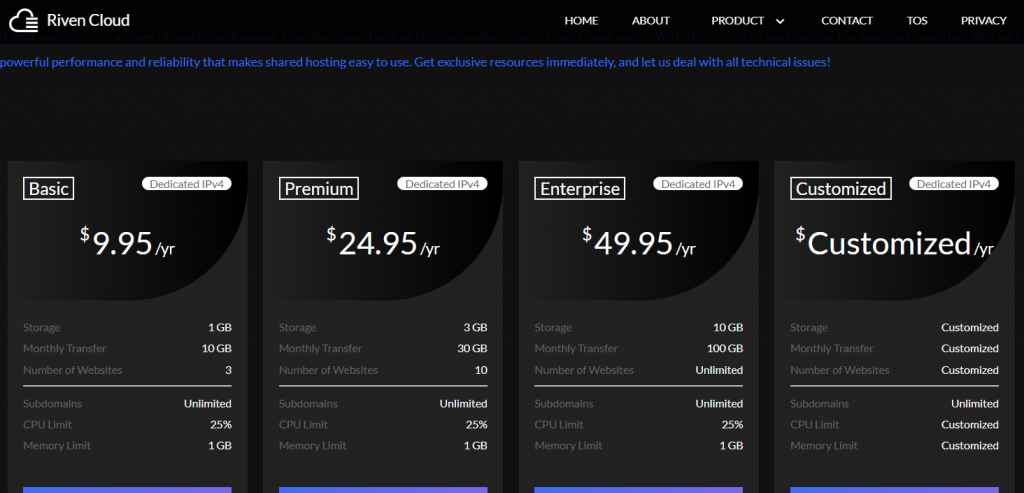Click the blue paragraph mentioning exclusive resources
The height and width of the screenshot is (493, 1024).
click(415, 63)
